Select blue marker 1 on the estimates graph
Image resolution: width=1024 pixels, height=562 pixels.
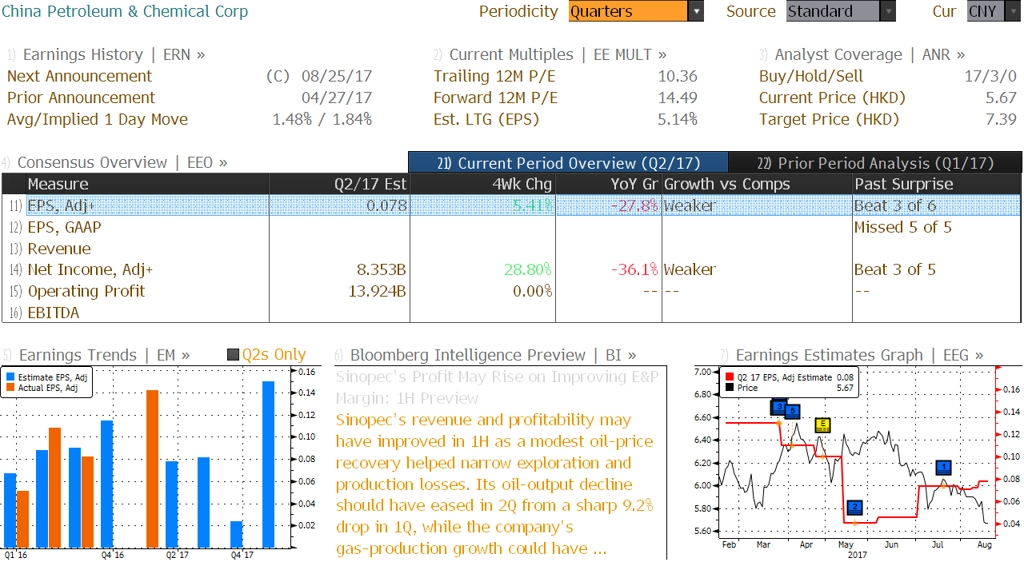point(943,467)
